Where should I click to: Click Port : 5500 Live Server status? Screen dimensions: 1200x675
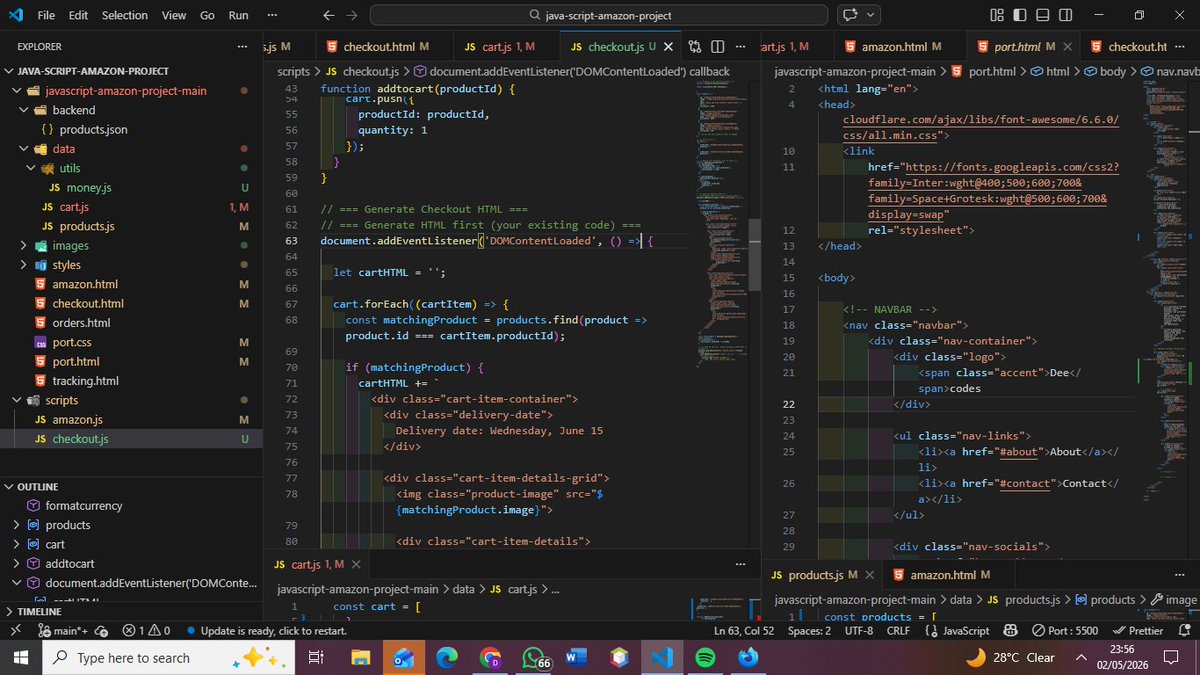click(x=1065, y=631)
